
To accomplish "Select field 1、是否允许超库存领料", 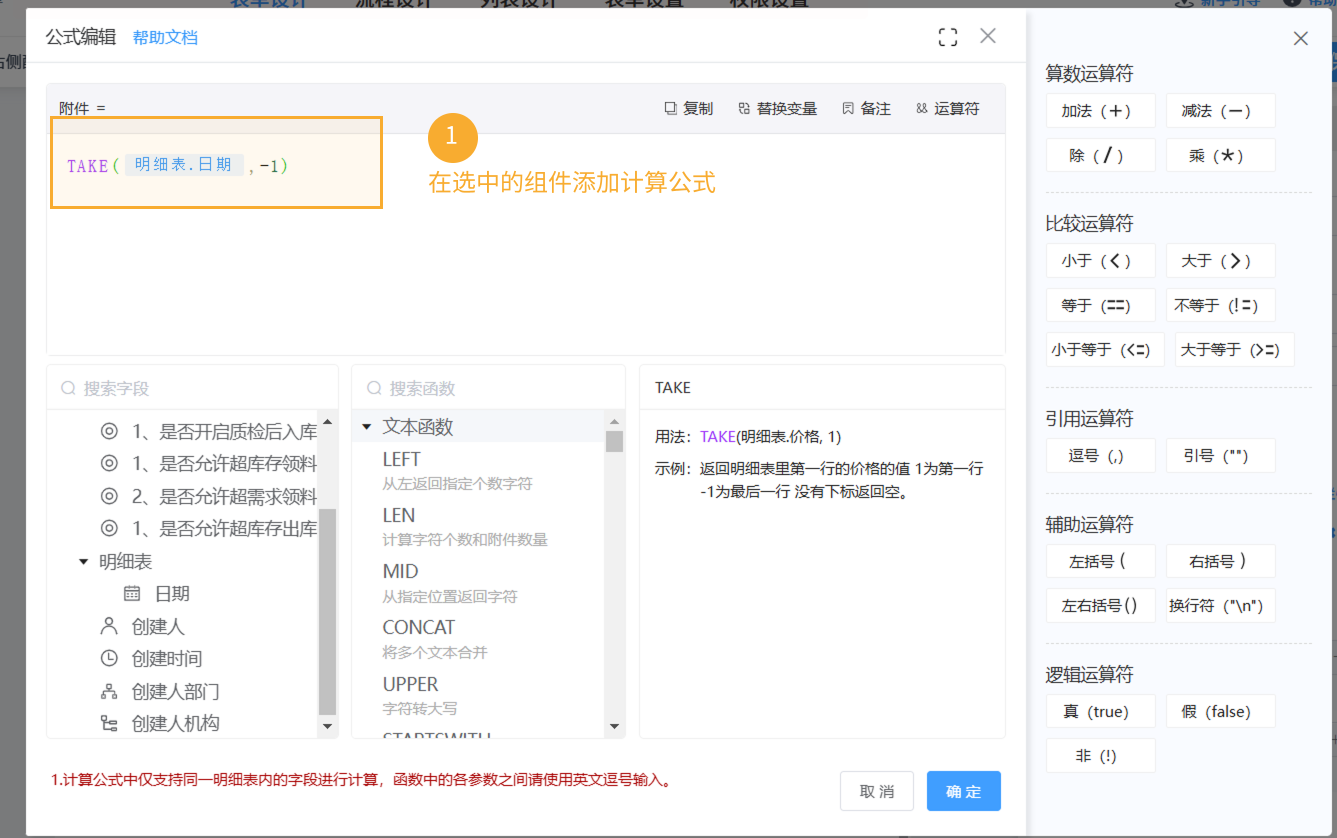I will (x=208, y=464).
